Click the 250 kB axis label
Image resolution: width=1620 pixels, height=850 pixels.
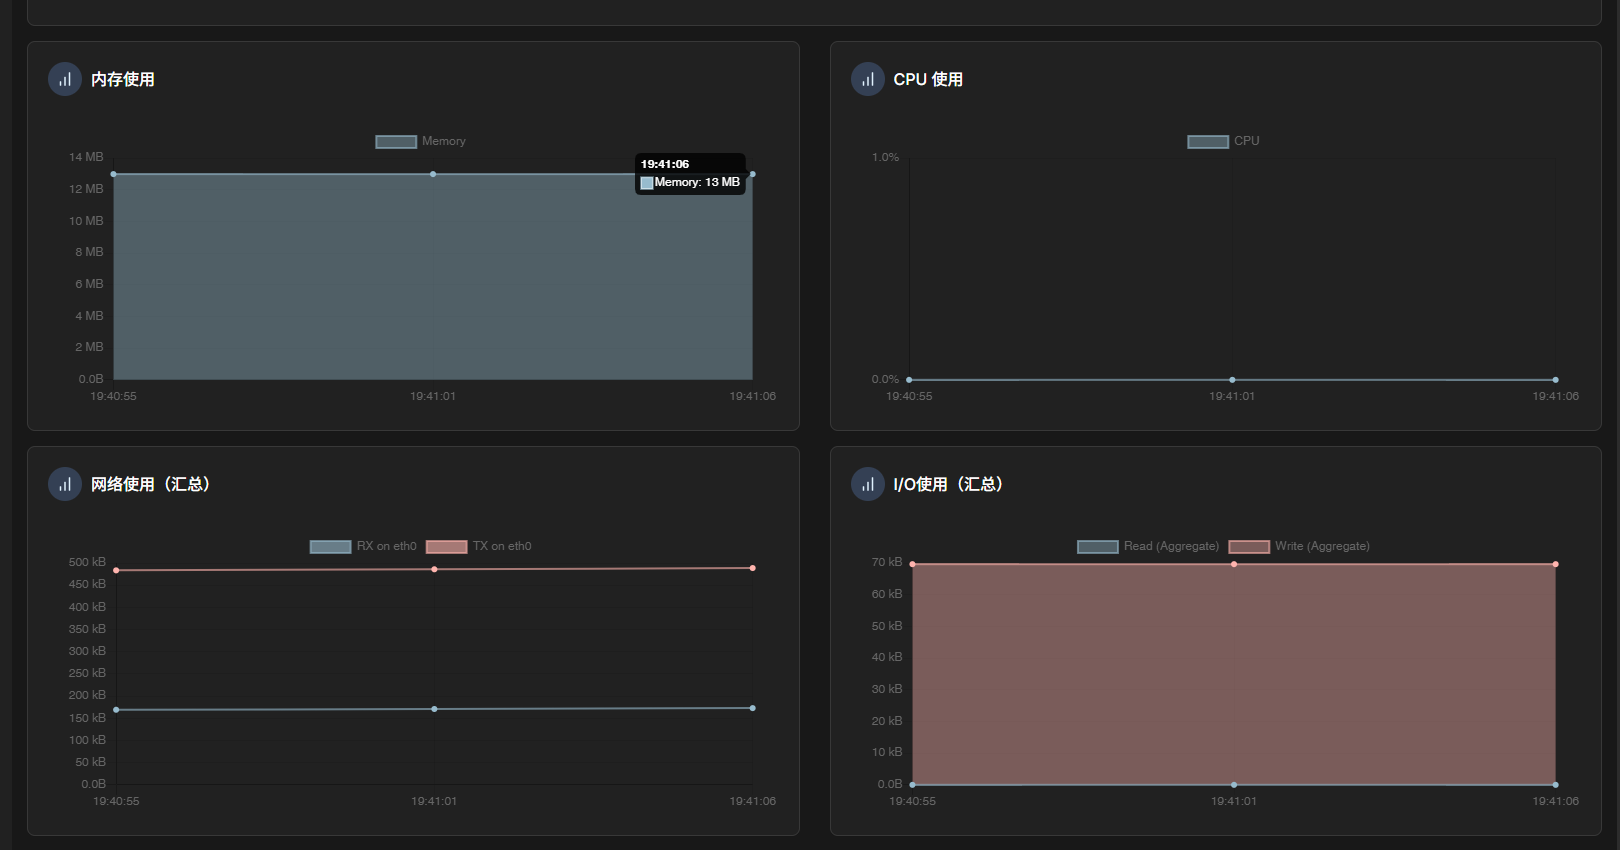[87, 673]
